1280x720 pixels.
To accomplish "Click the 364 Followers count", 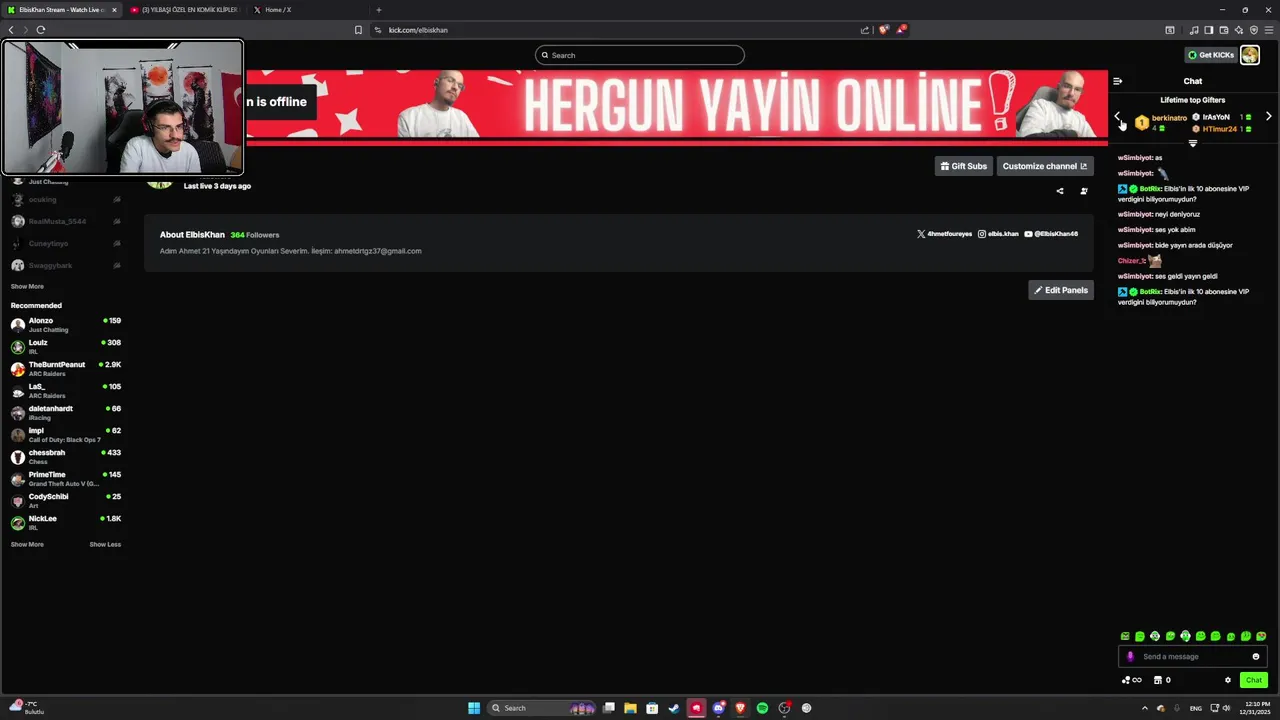I will tap(255, 235).
